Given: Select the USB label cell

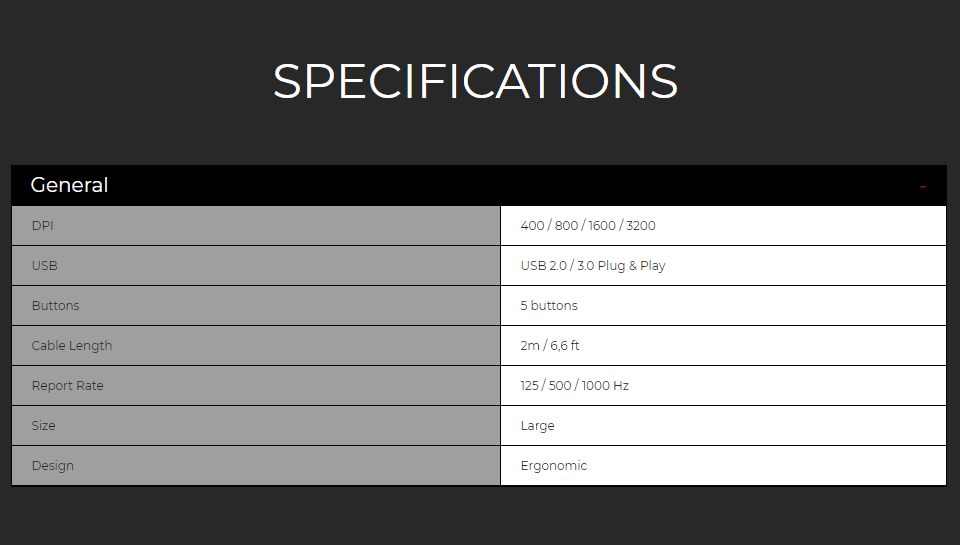Looking at the screenshot, I should pos(256,266).
